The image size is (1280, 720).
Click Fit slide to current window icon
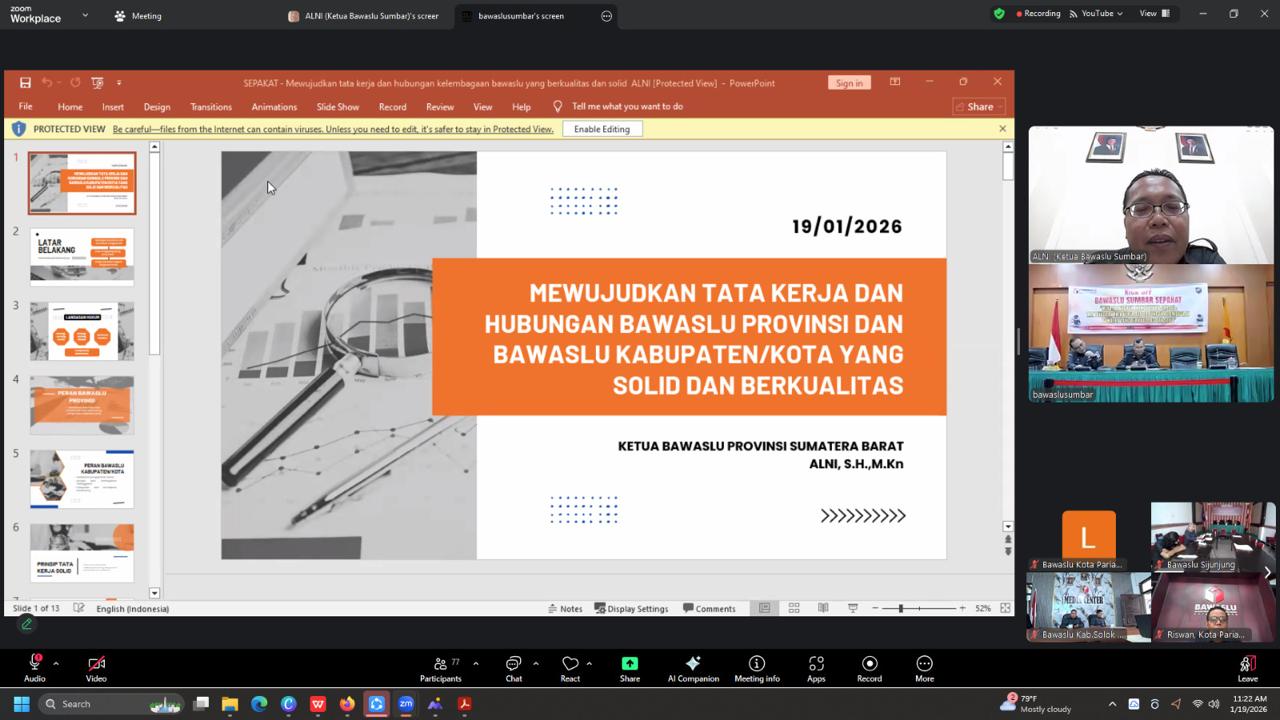click(x=1005, y=608)
